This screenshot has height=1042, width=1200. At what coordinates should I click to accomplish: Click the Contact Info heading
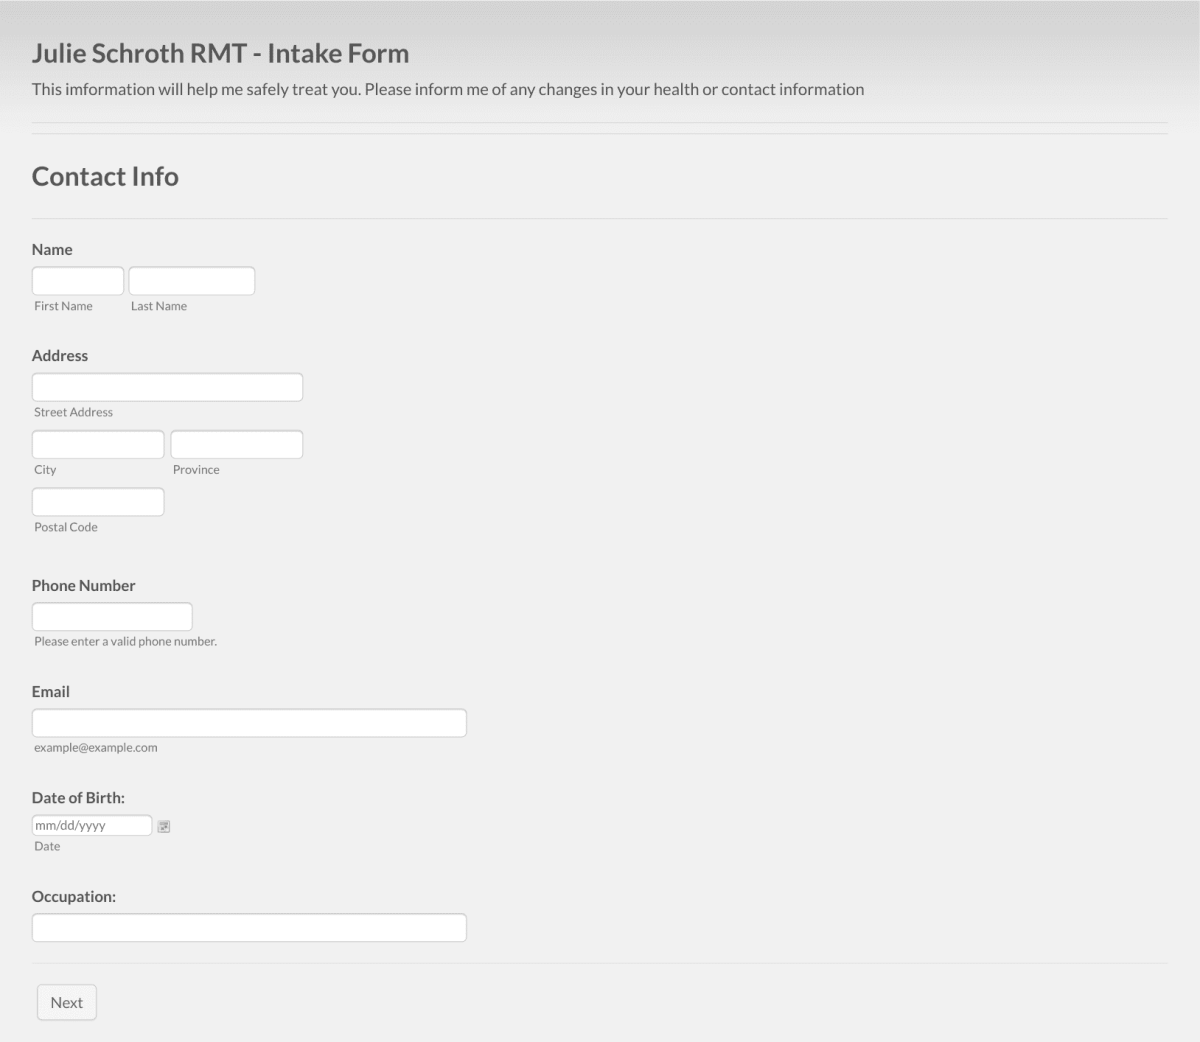tap(104, 176)
